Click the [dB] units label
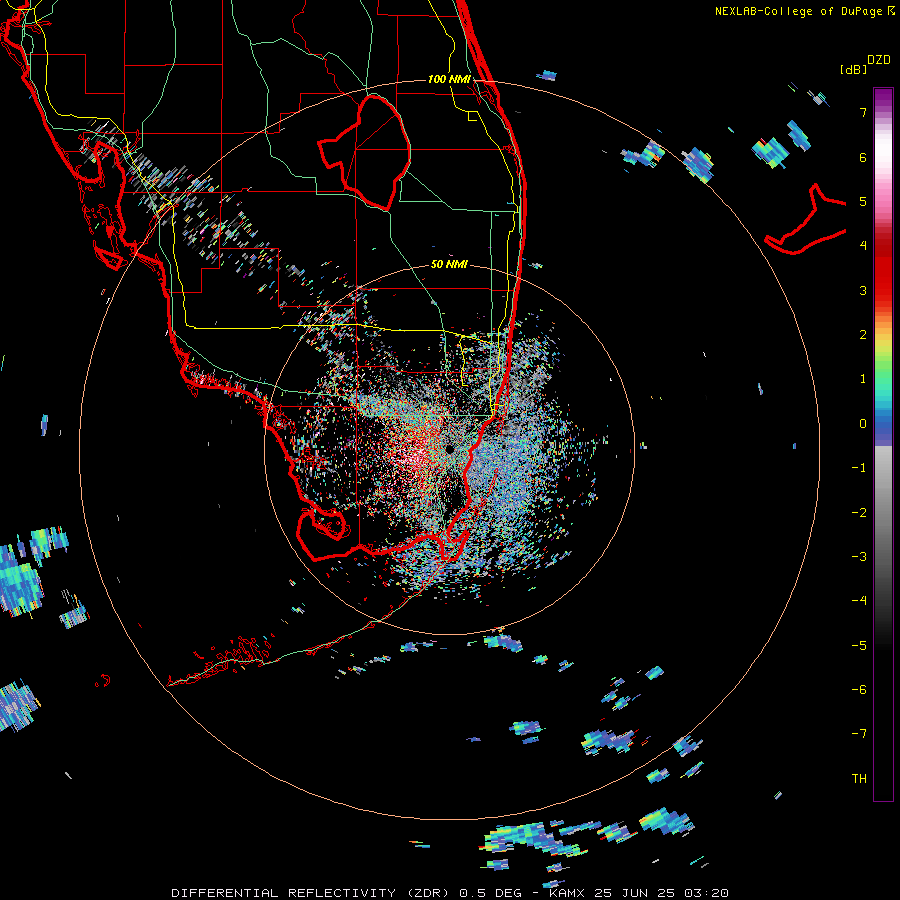Screen dimensions: 900x900 [x=853, y=69]
